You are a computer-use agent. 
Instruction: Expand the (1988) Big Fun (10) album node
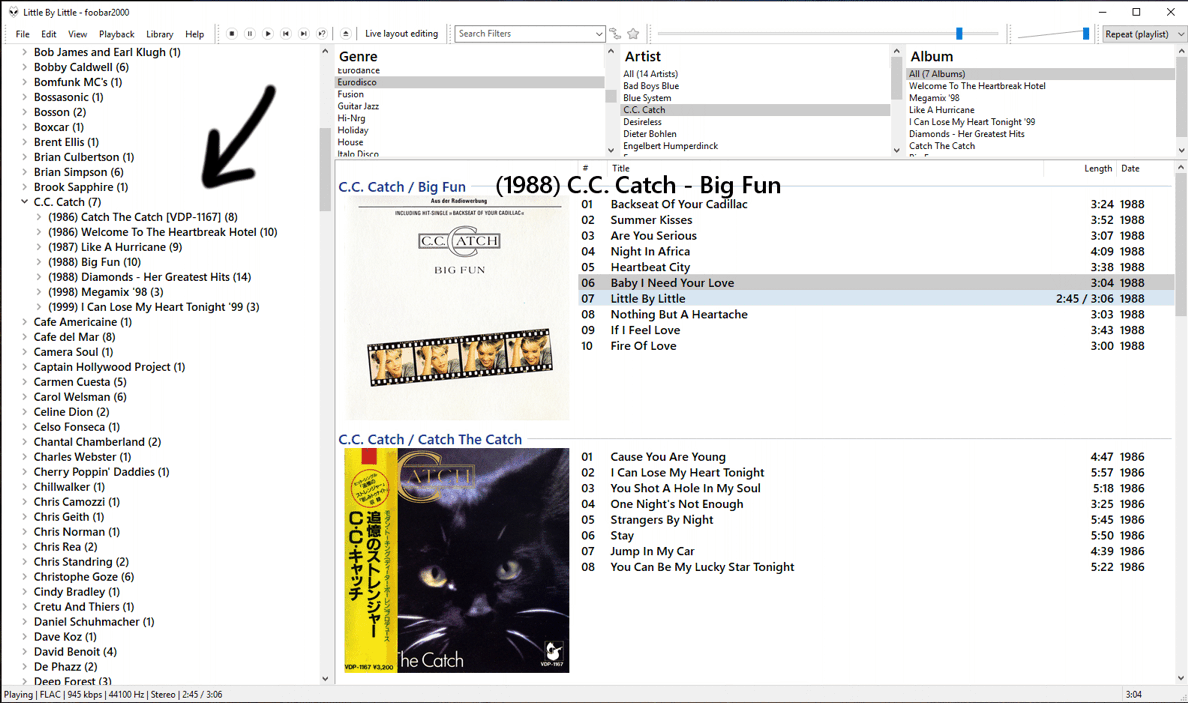pos(39,262)
